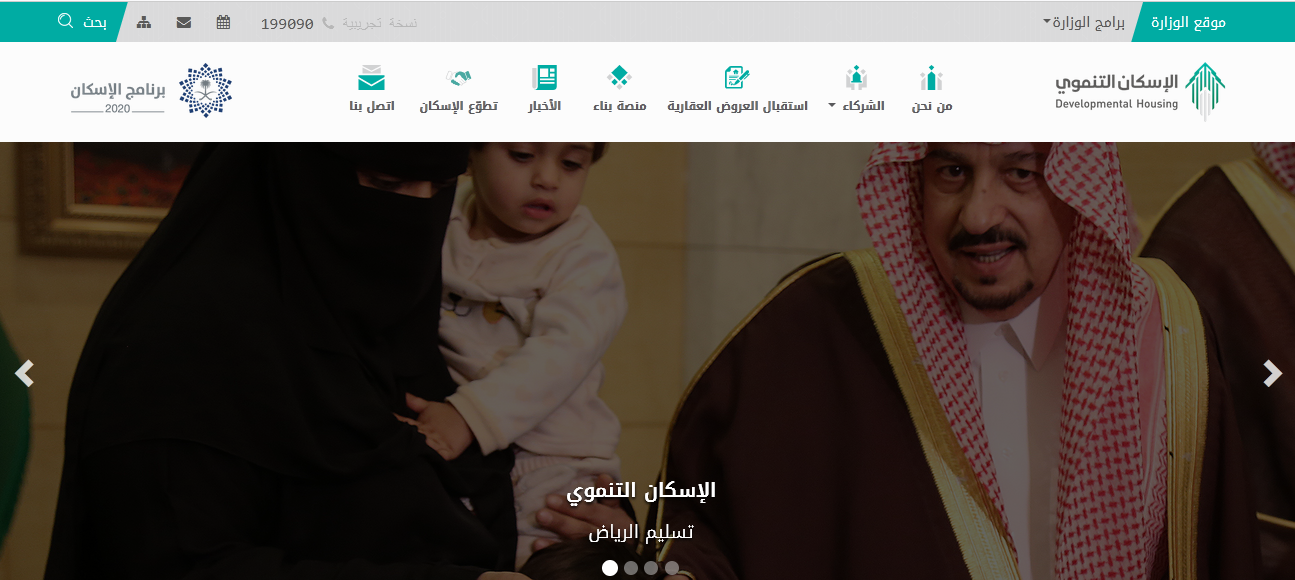Click the contact us envelope icon

pos(372,78)
